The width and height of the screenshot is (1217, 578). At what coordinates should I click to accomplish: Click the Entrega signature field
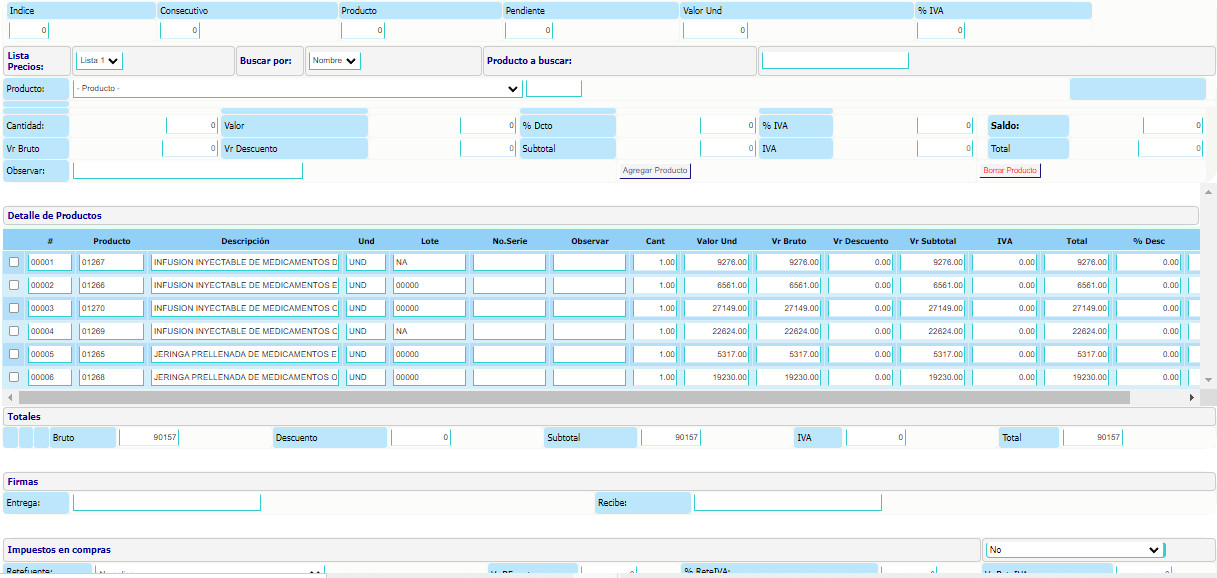tap(166, 502)
